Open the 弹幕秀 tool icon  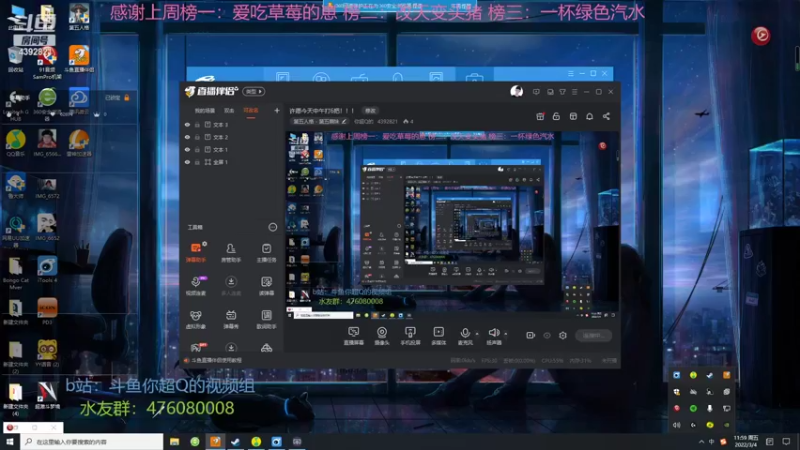point(231,319)
